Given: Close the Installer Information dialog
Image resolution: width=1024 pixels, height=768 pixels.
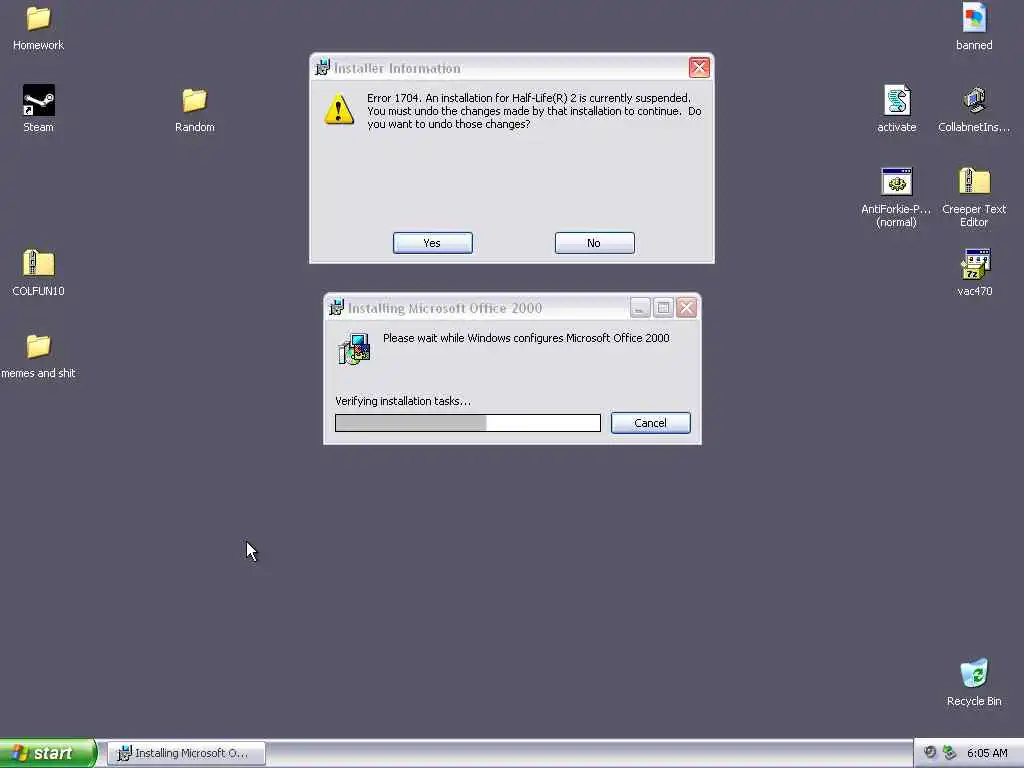Looking at the screenshot, I should (699, 67).
